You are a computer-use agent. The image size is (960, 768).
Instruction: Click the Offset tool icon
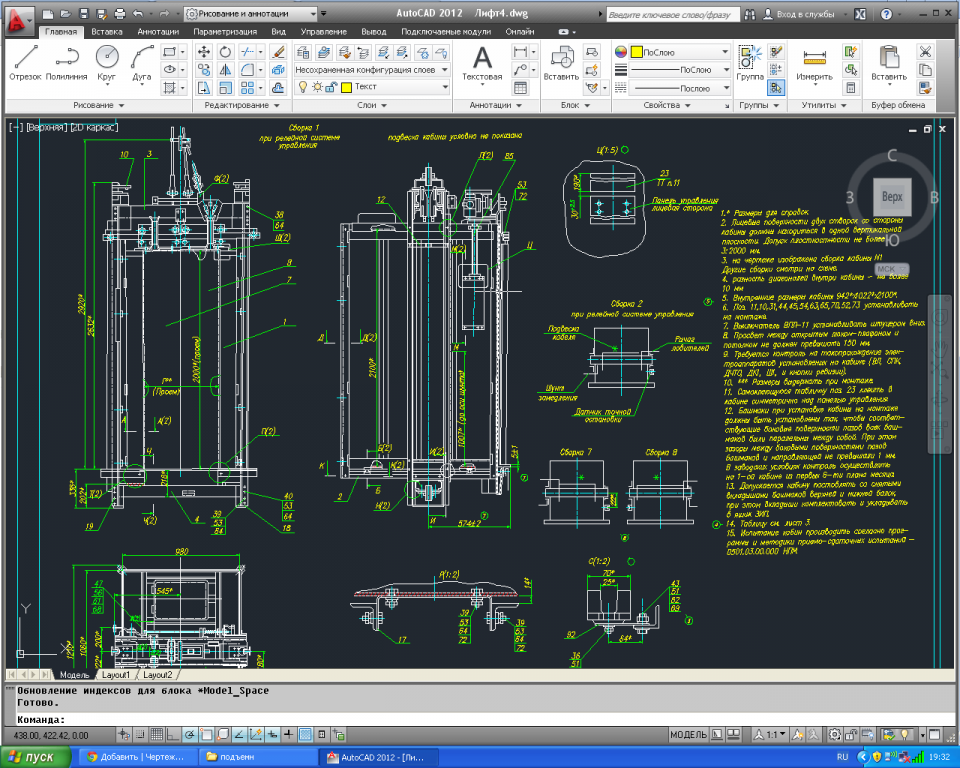tap(278, 88)
